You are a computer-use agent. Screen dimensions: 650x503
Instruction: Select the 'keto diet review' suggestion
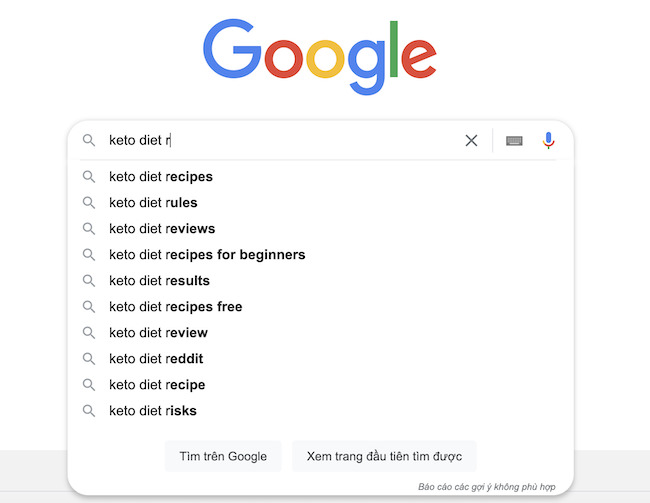point(158,333)
